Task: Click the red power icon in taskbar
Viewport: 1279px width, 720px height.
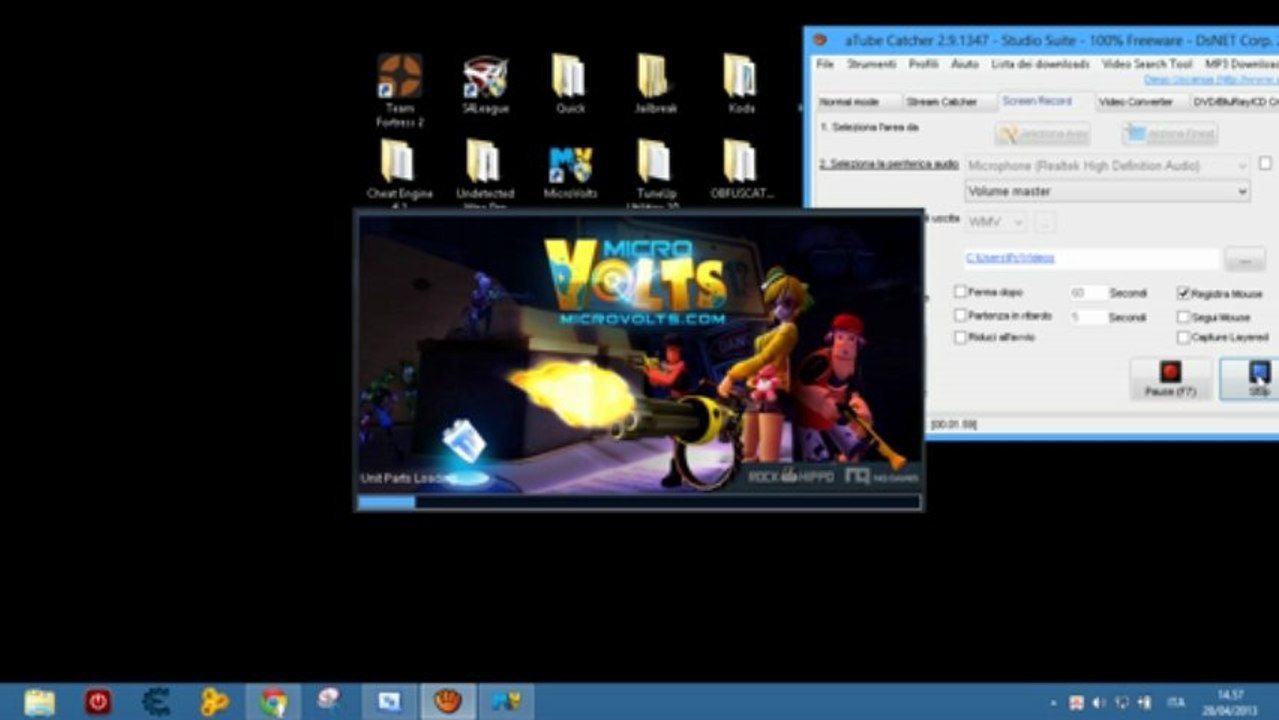Action: [97, 702]
